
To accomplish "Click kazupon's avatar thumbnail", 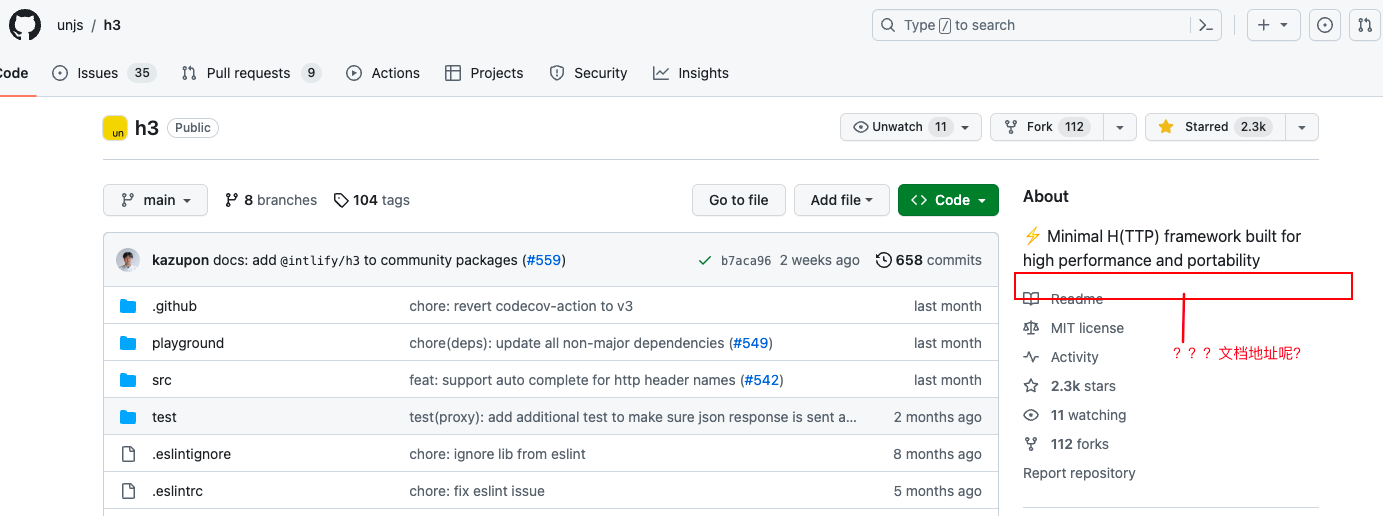I will 128,260.
